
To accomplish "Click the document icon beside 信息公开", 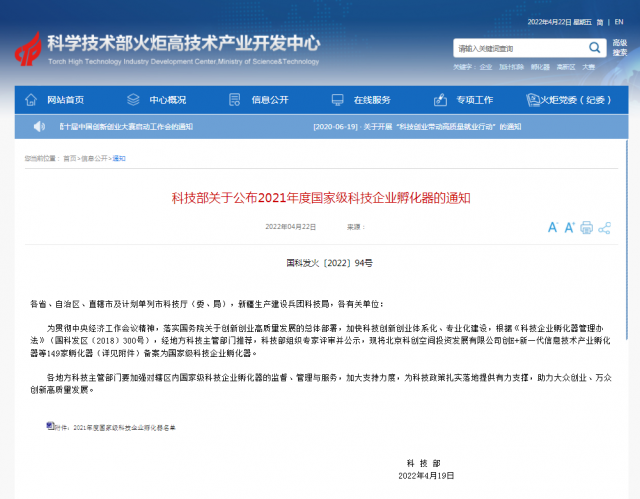I will (x=235, y=100).
